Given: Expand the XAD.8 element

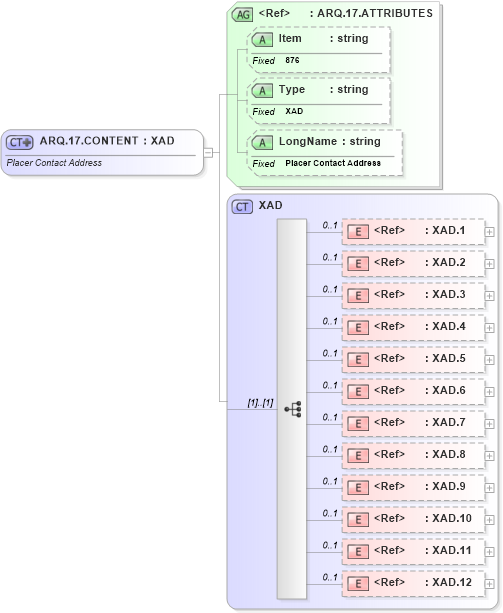Looking at the screenshot, I should tap(489, 456).
